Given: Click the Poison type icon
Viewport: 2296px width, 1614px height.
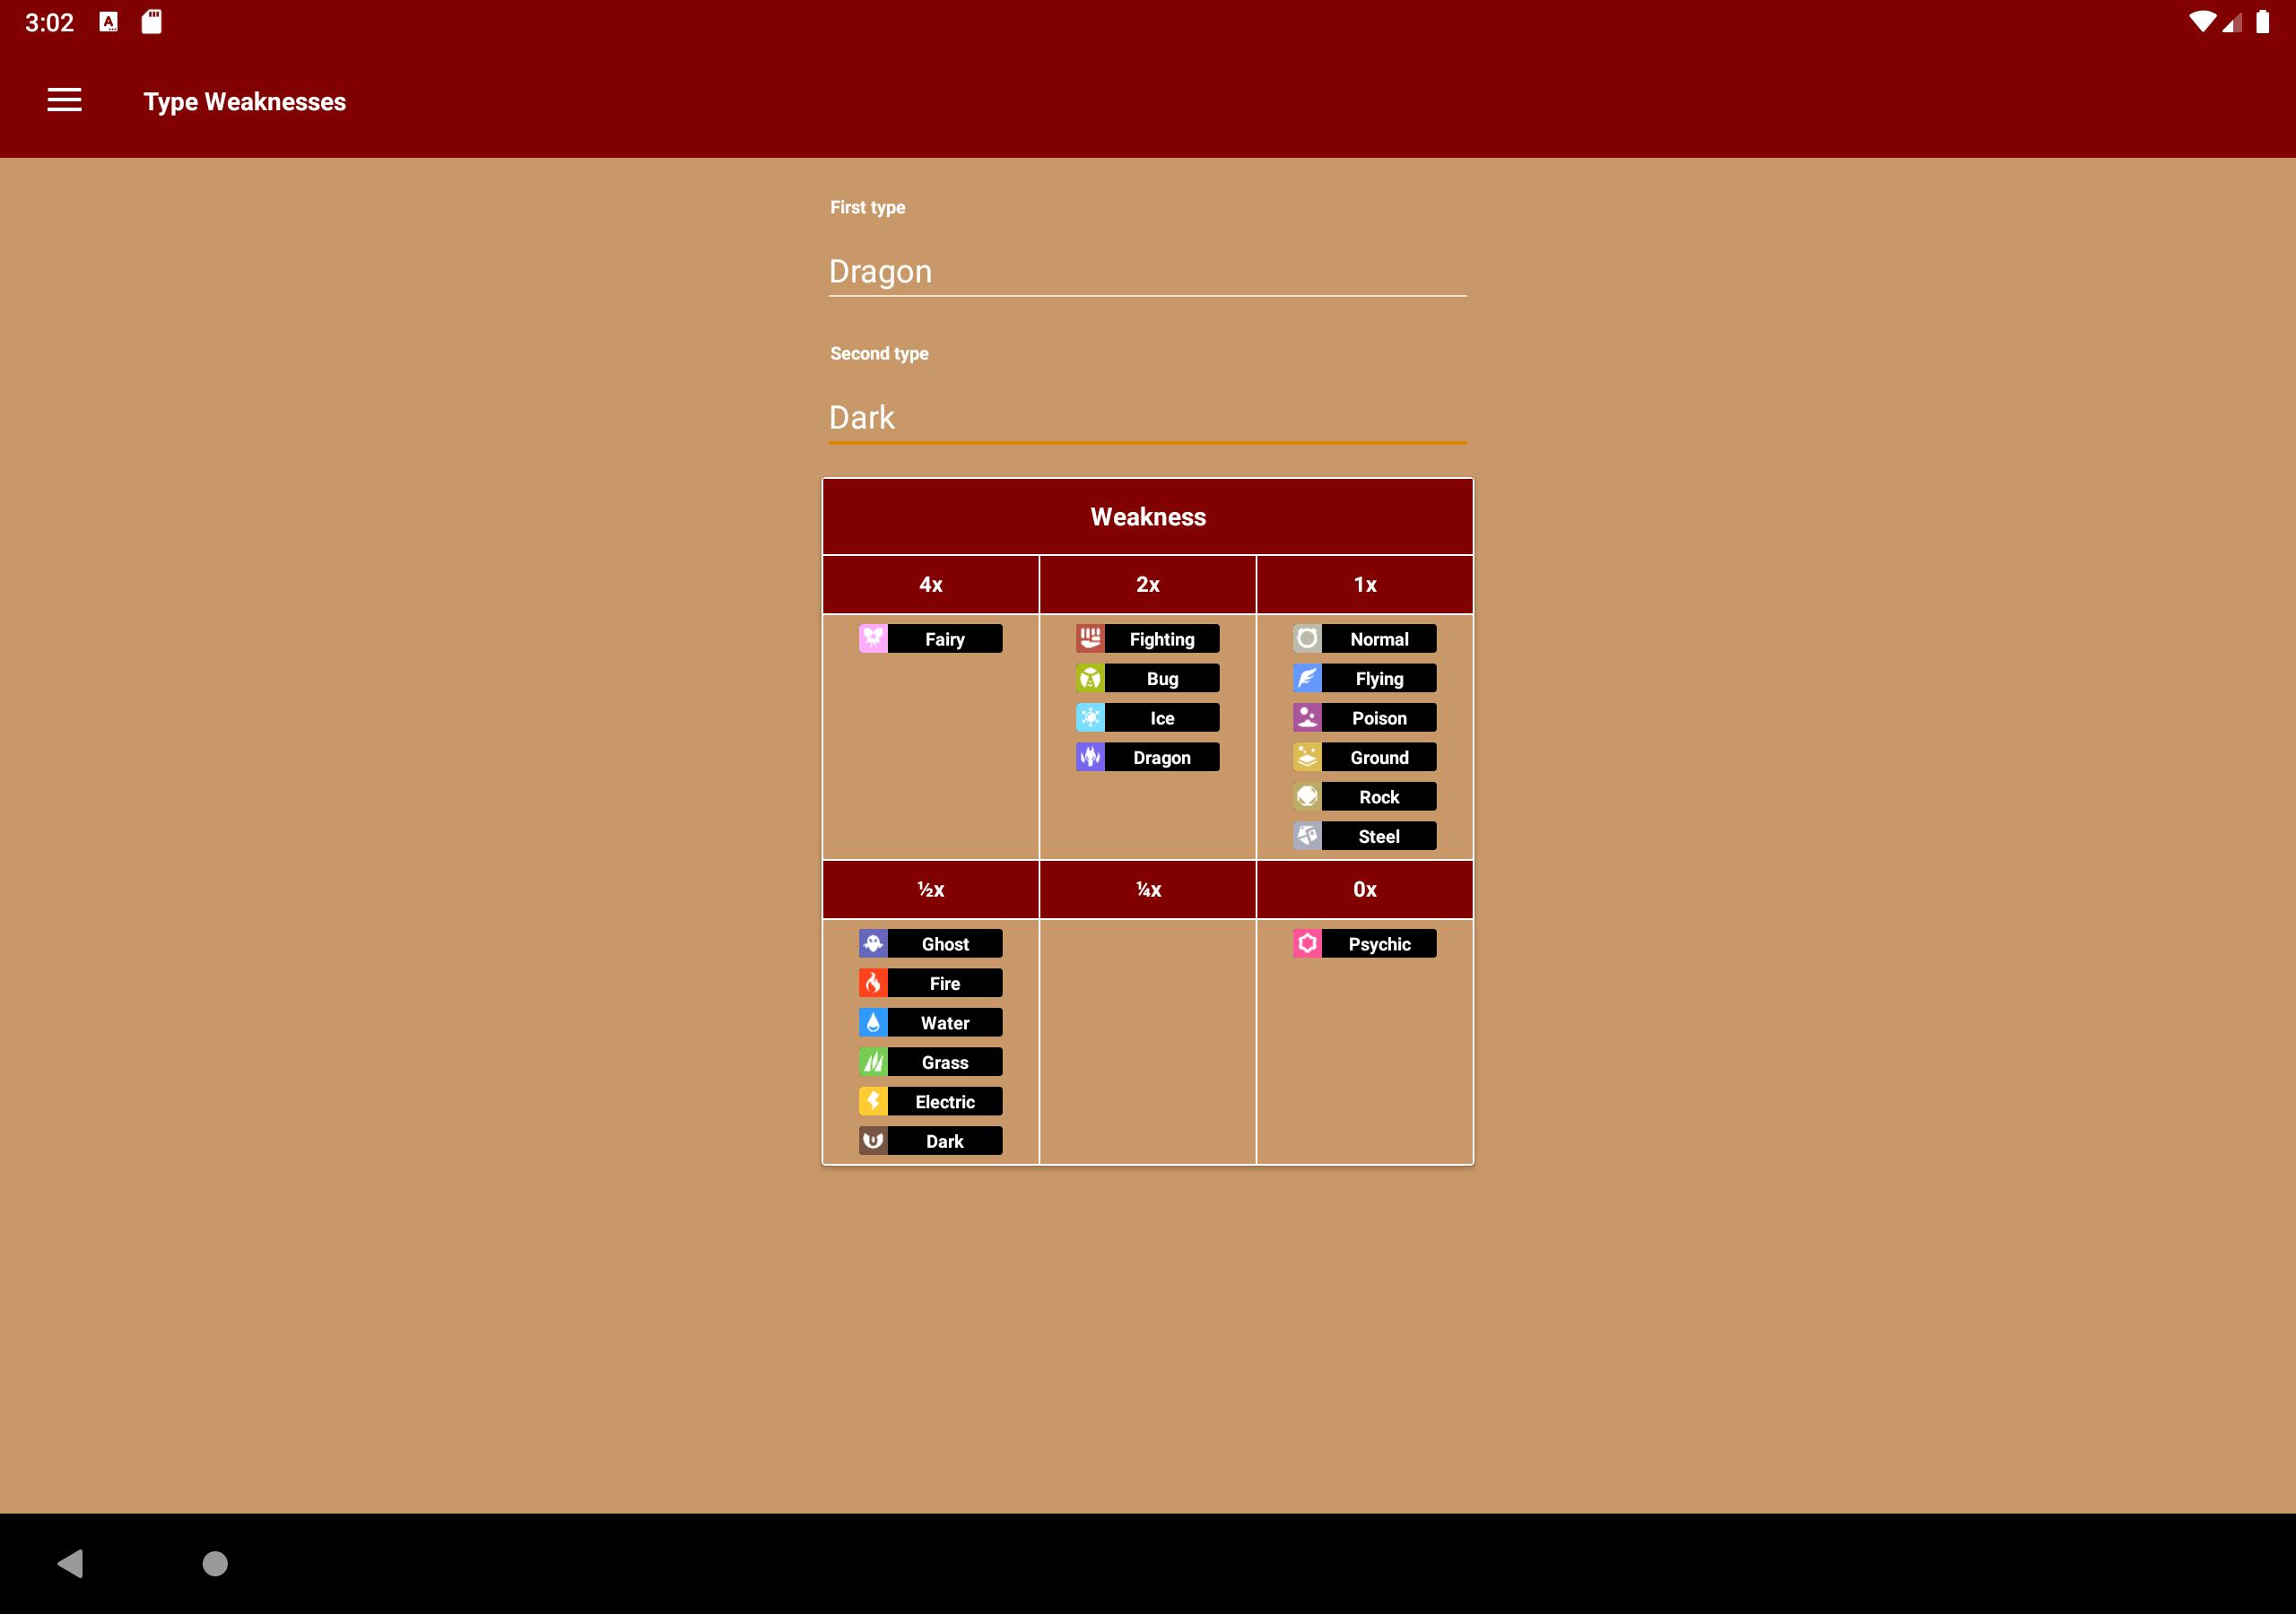Looking at the screenshot, I should coord(1307,718).
